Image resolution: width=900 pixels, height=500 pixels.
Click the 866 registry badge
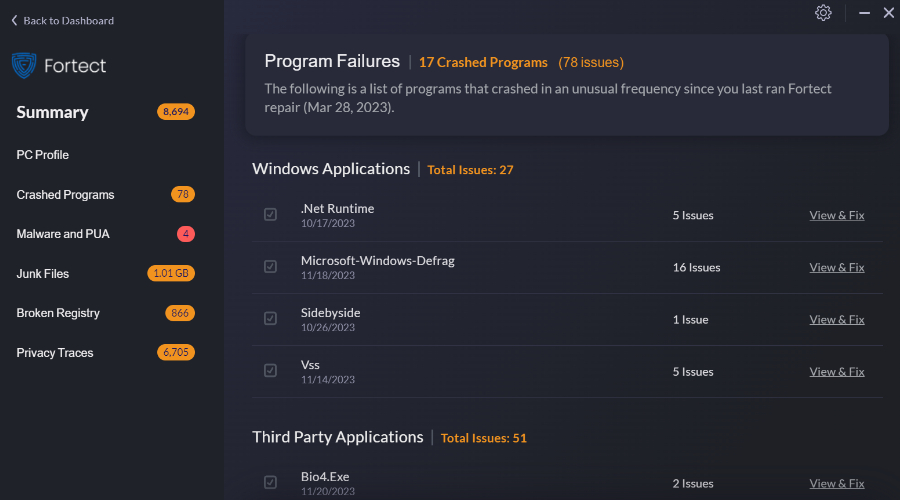[180, 313]
